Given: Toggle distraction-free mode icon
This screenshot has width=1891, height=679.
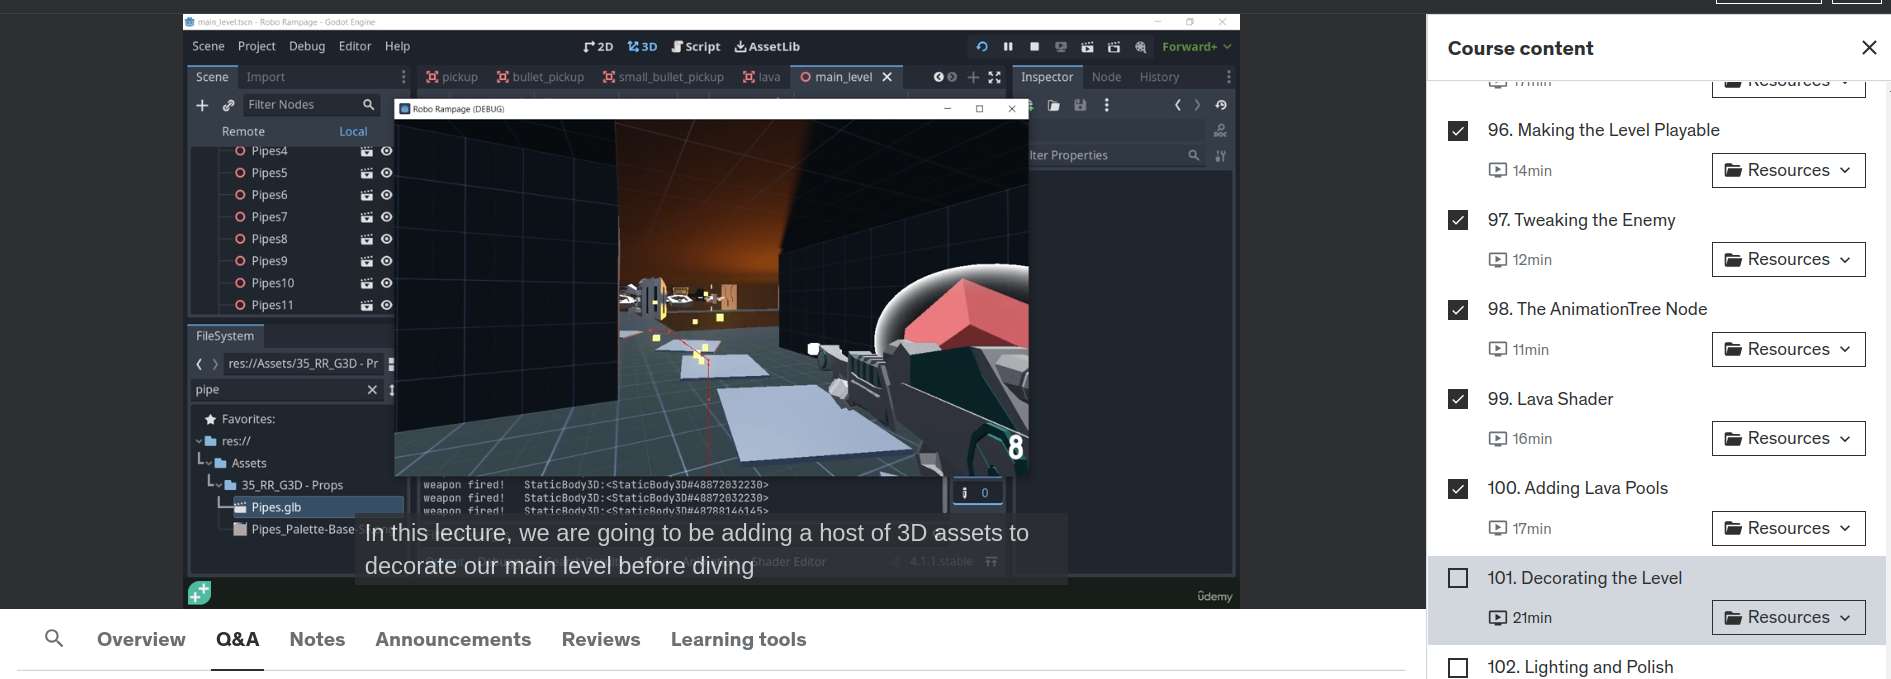Looking at the screenshot, I should tap(994, 77).
